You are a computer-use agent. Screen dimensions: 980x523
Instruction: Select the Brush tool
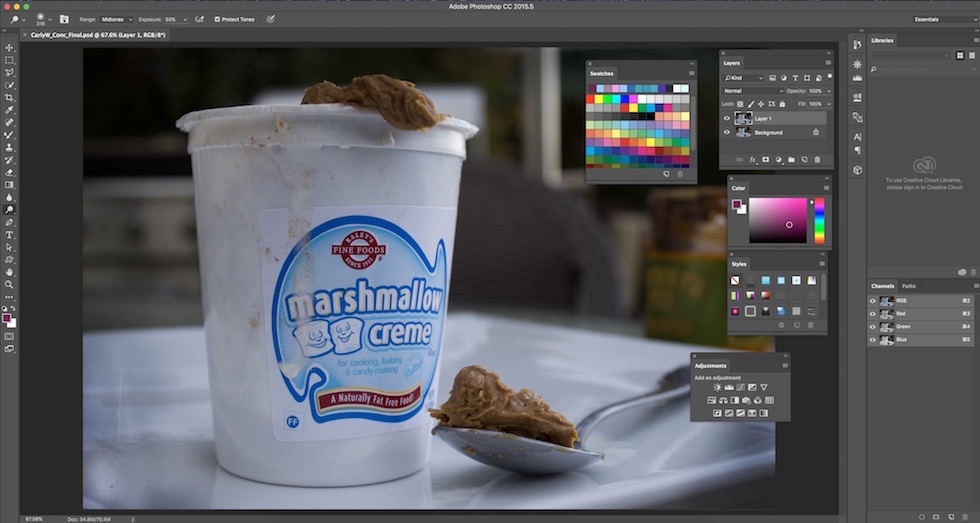coord(9,135)
